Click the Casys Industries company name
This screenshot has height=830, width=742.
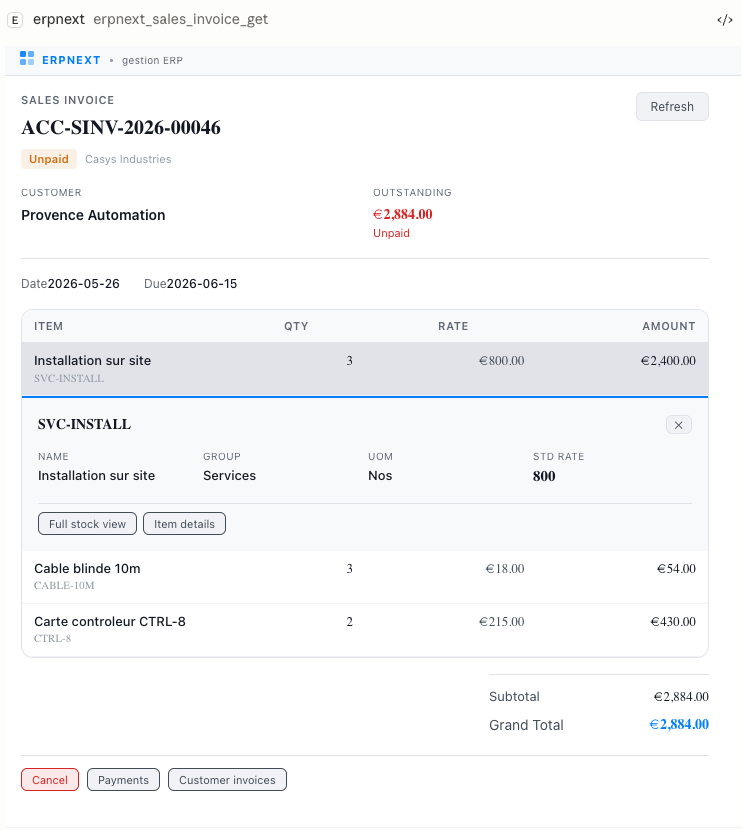click(x=128, y=159)
